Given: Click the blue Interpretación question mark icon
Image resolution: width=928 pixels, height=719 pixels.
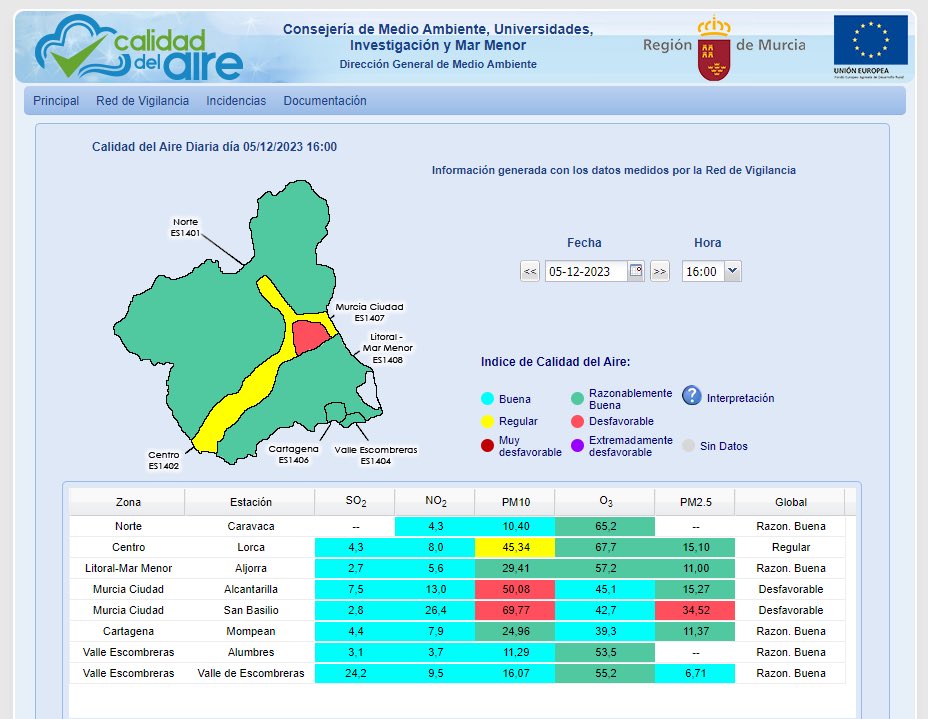Looking at the screenshot, I should point(691,395).
